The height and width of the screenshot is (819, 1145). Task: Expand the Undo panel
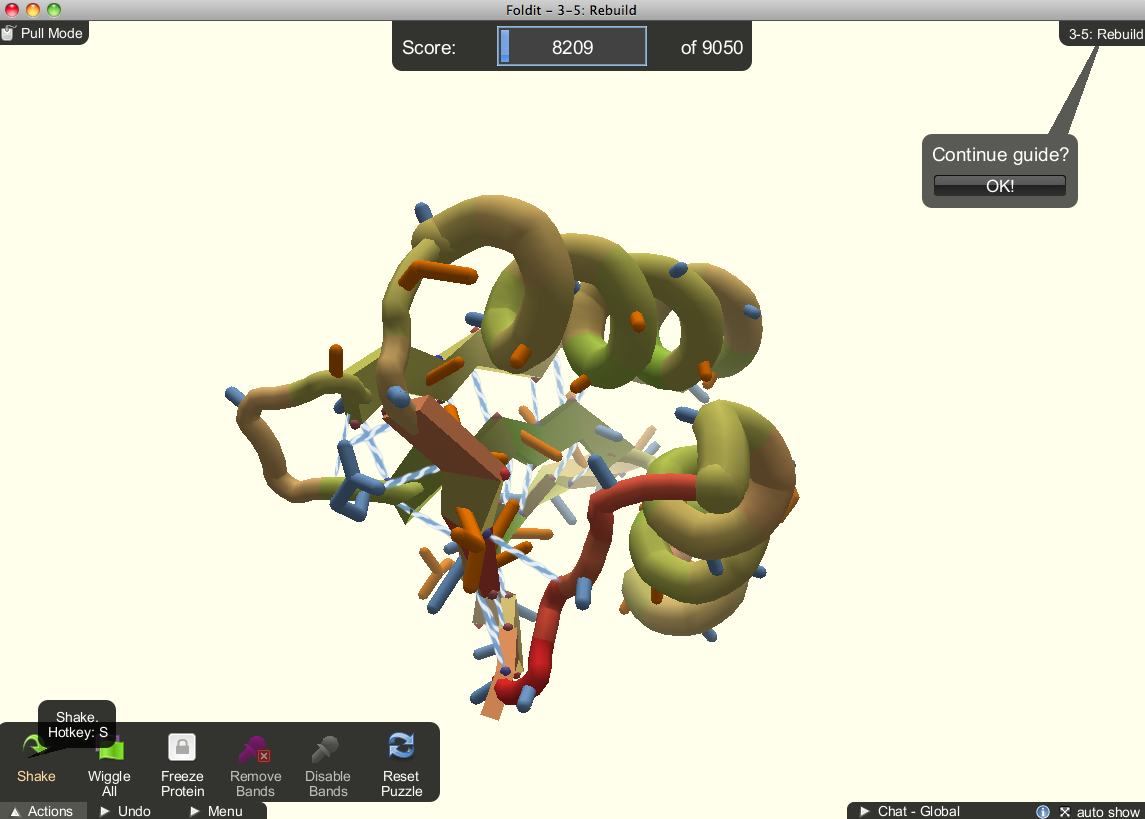click(x=125, y=811)
